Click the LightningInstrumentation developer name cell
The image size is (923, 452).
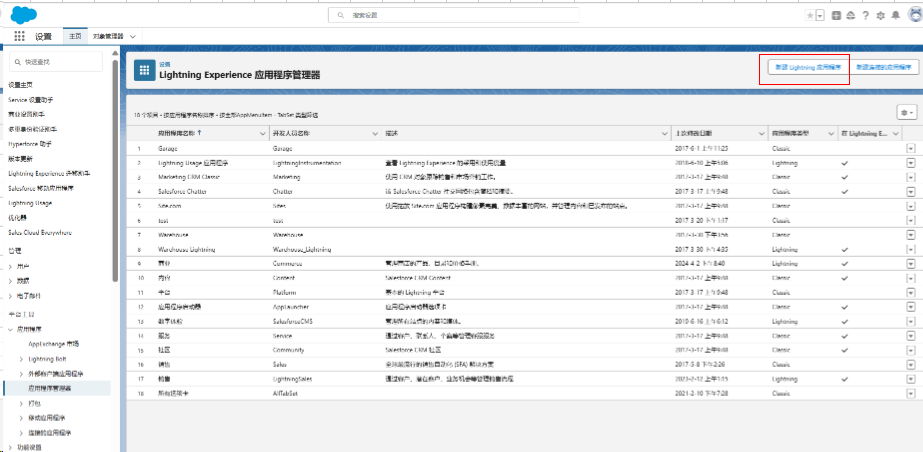click(x=307, y=163)
